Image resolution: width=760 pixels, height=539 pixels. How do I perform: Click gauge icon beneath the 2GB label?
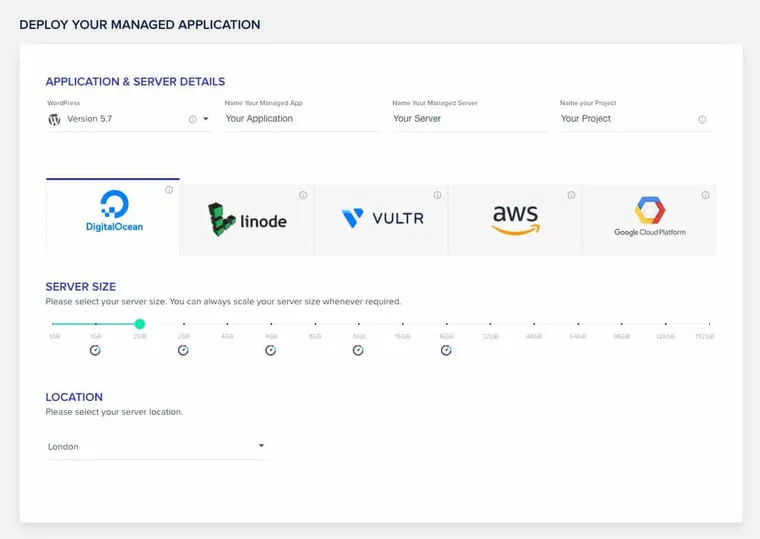(x=183, y=350)
